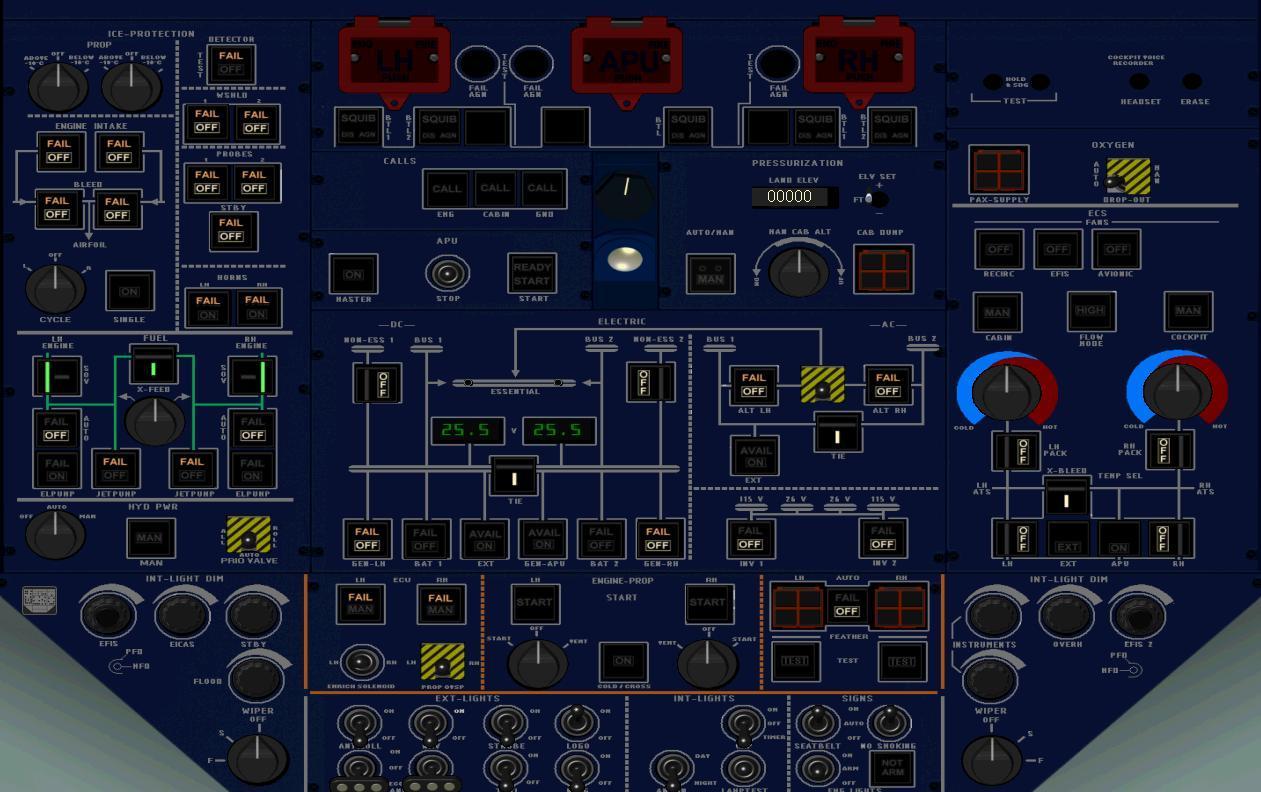This screenshot has height=792, width=1261.
Task: Toggle the DC bus TIE switch
Action: coord(513,476)
